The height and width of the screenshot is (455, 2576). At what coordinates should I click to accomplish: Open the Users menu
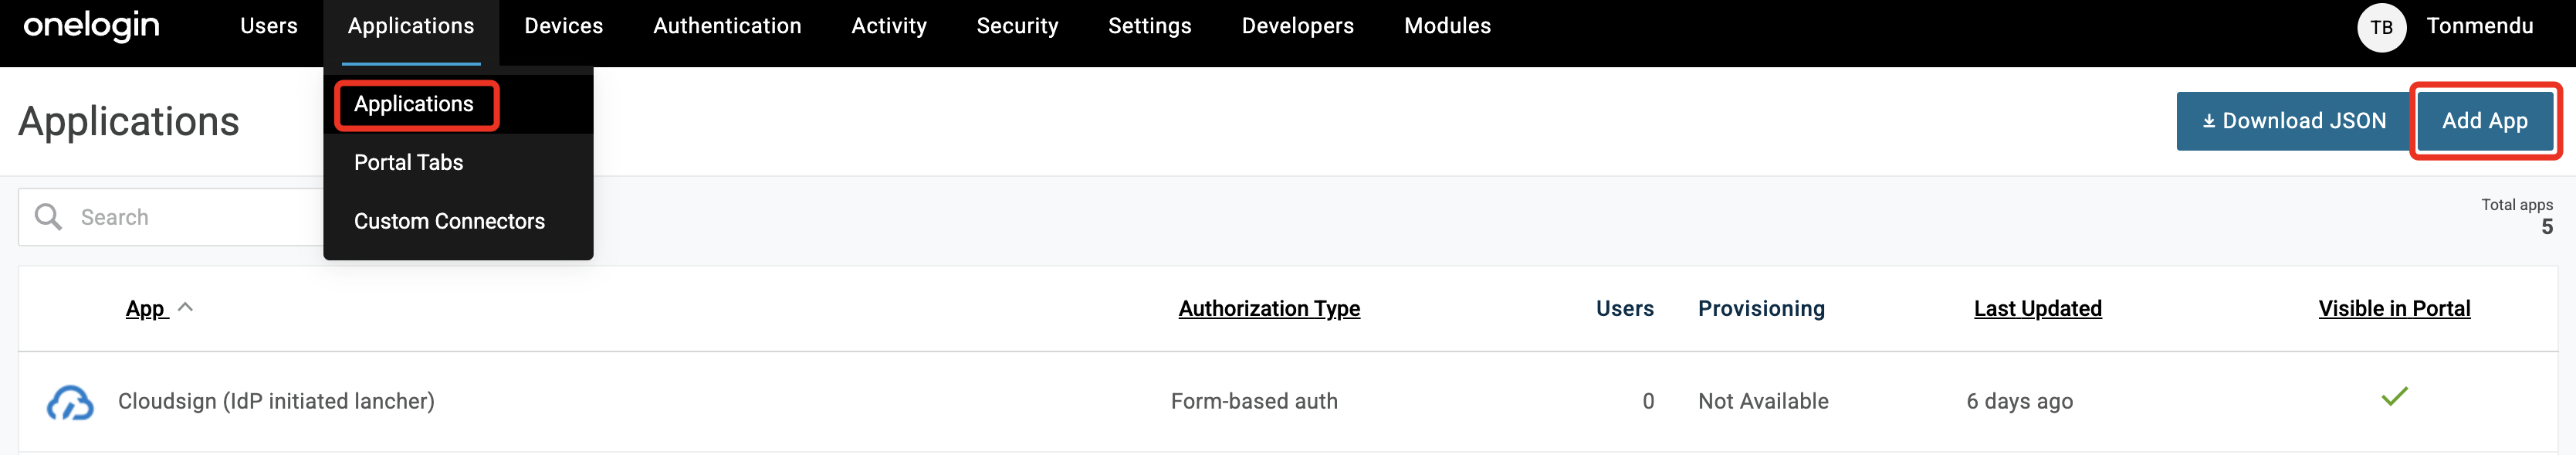click(x=268, y=26)
